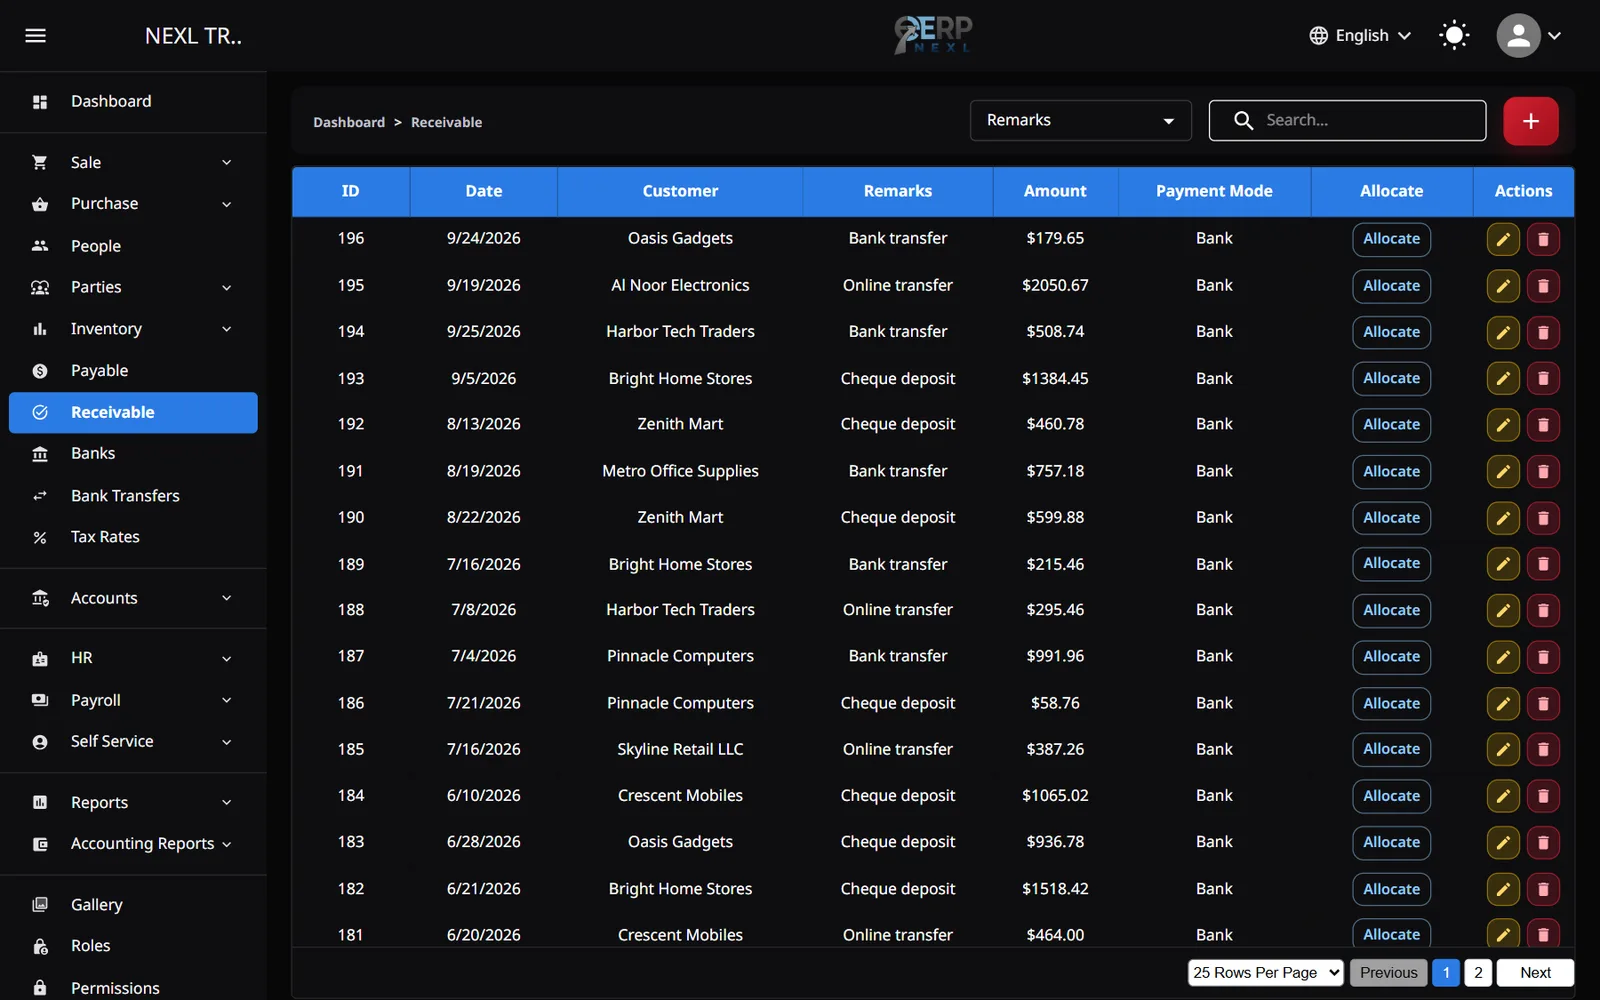Open the user profile avatar menu
This screenshot has width=1600, height=1000.
coord(1528,36)
